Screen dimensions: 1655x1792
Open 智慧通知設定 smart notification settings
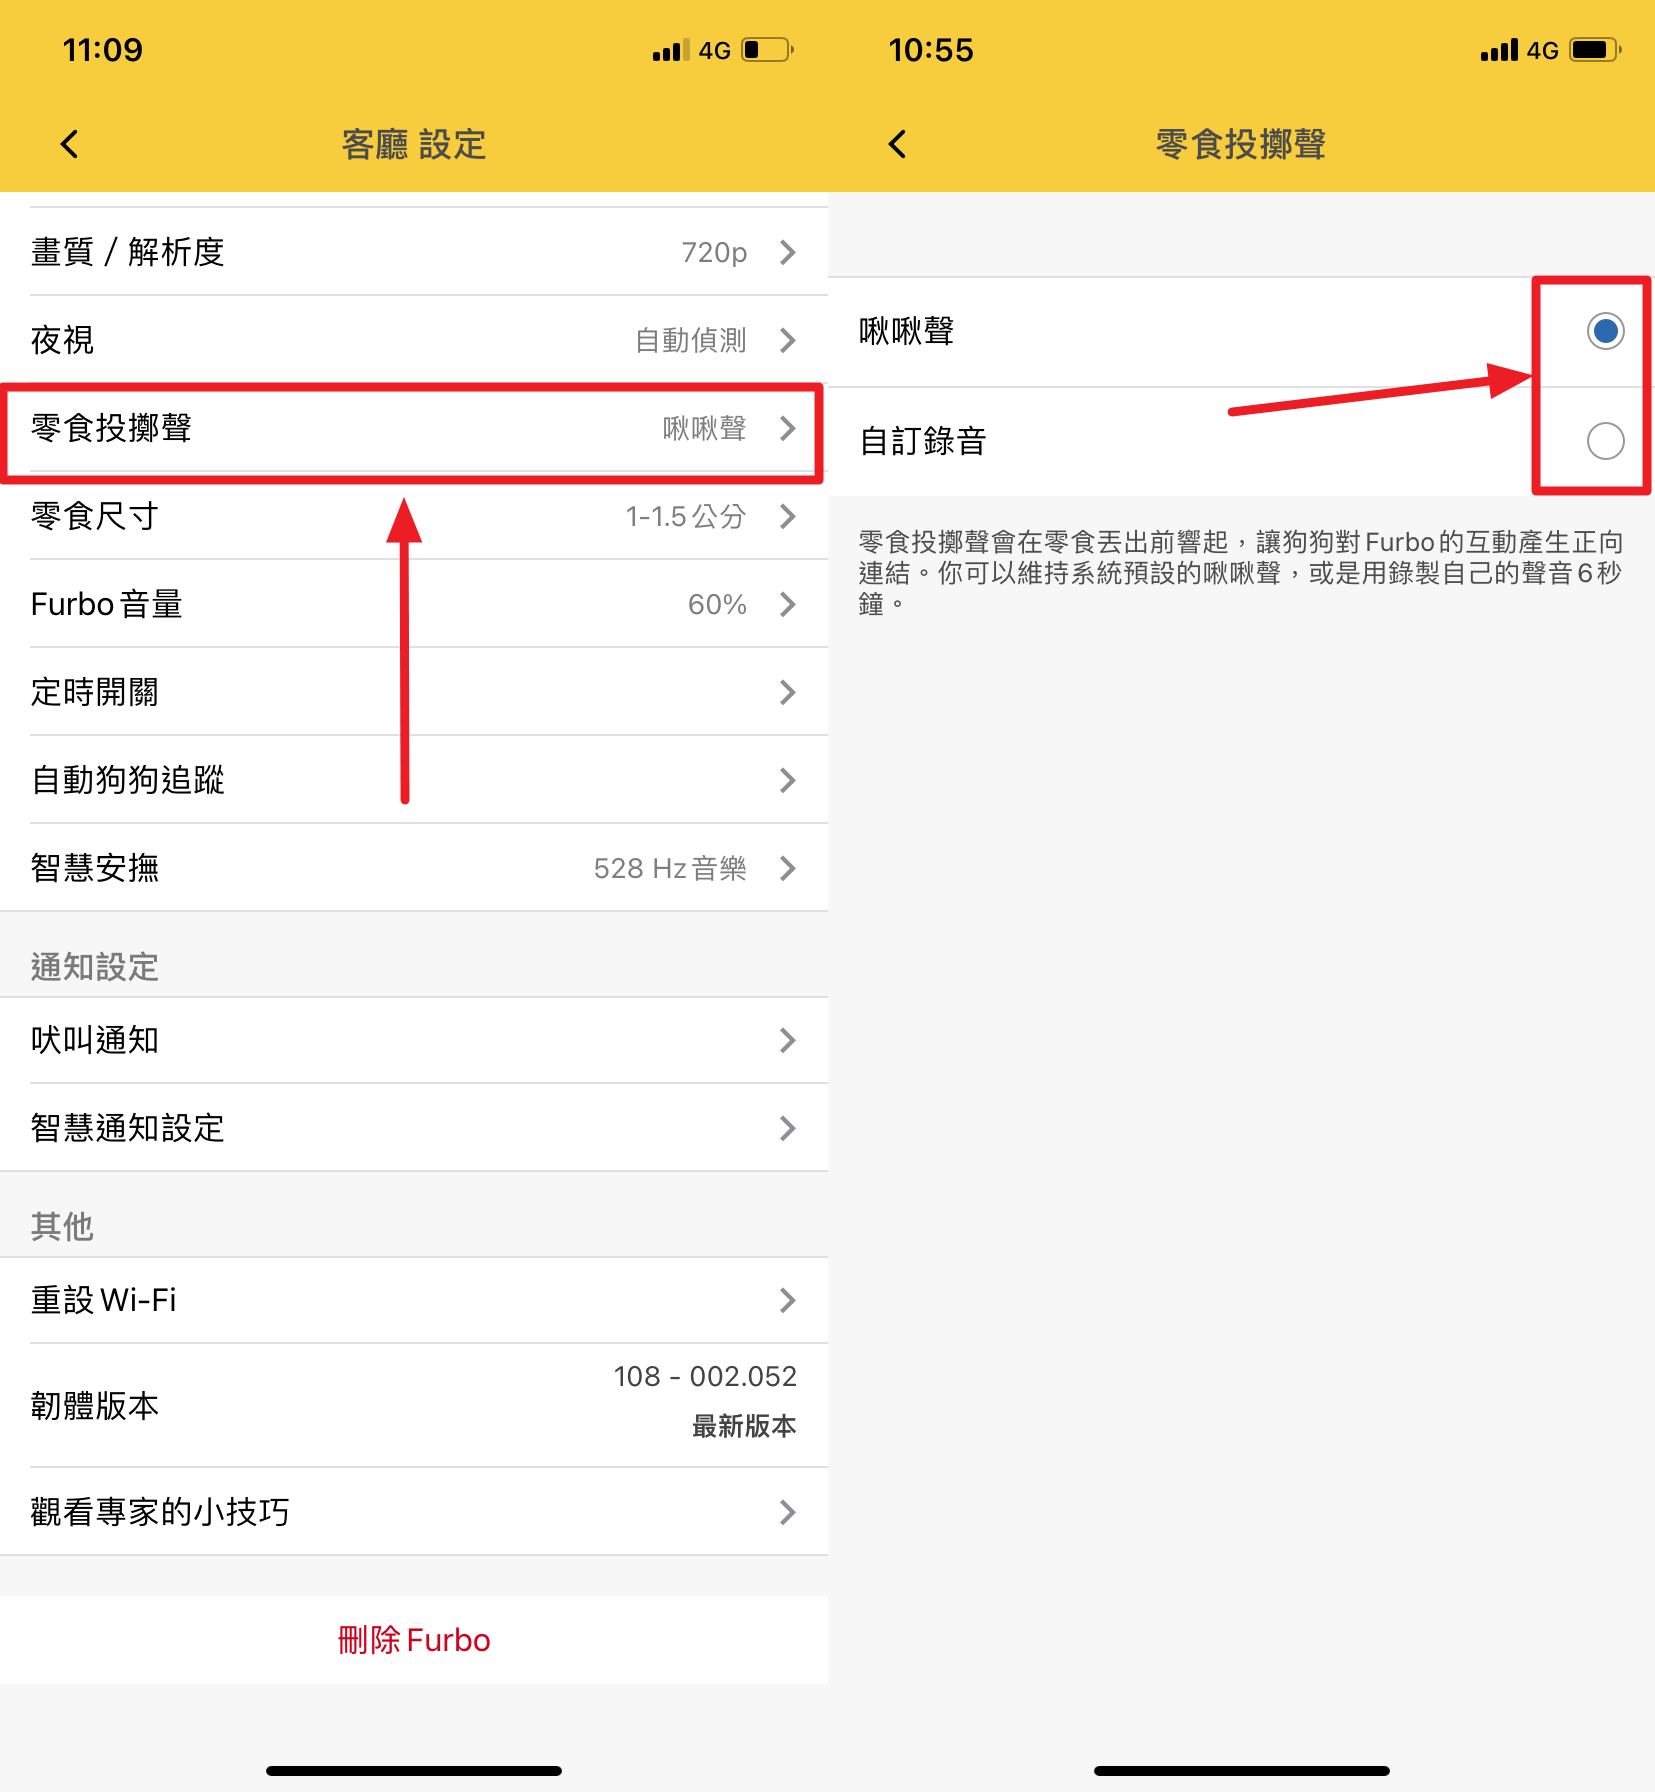point(414,1128)
